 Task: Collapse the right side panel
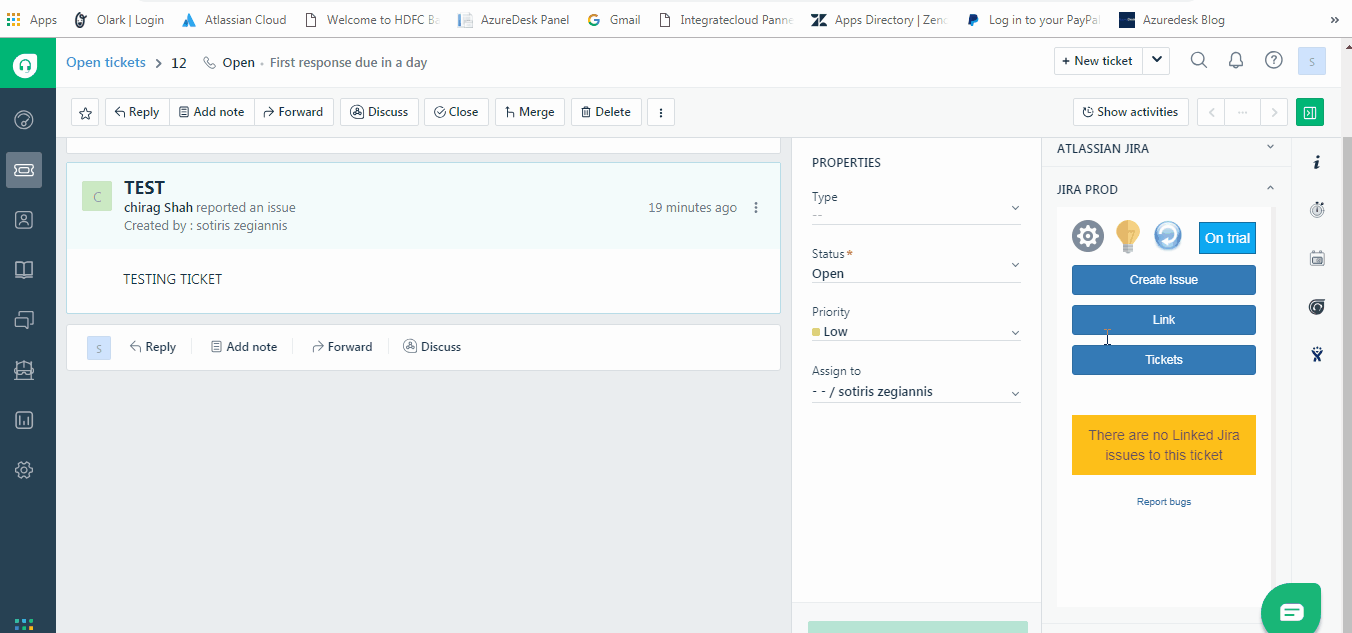[x=1310, y=112]
